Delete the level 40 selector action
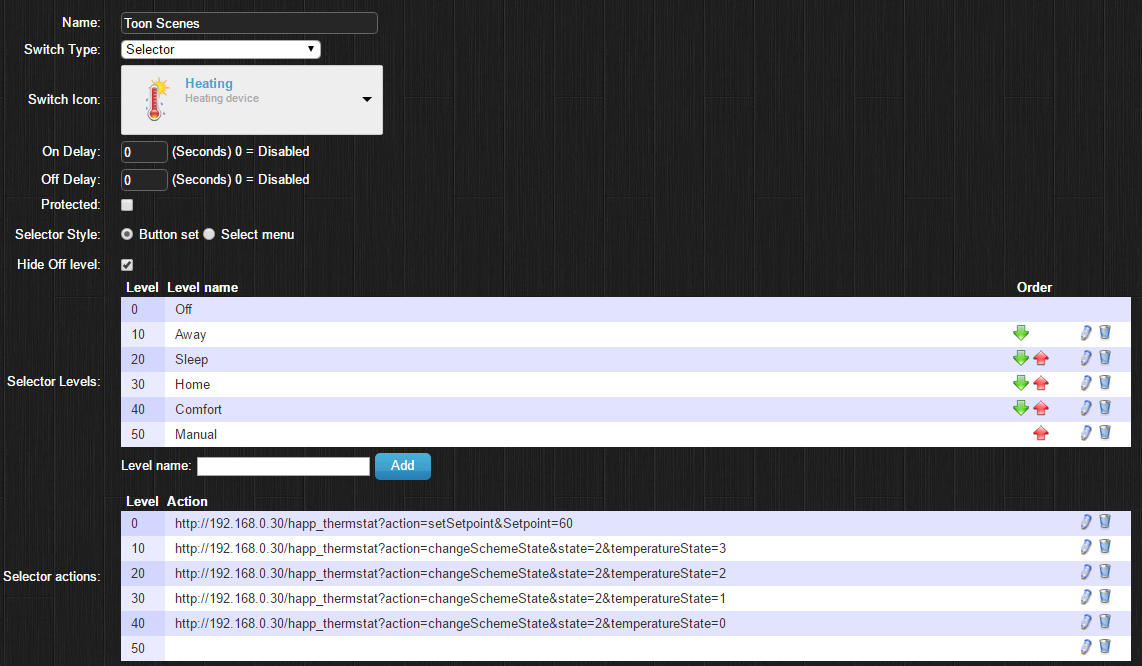The height and width of the screenshot is (666, 1142). pyautogui.click(x=1105, y=622)
